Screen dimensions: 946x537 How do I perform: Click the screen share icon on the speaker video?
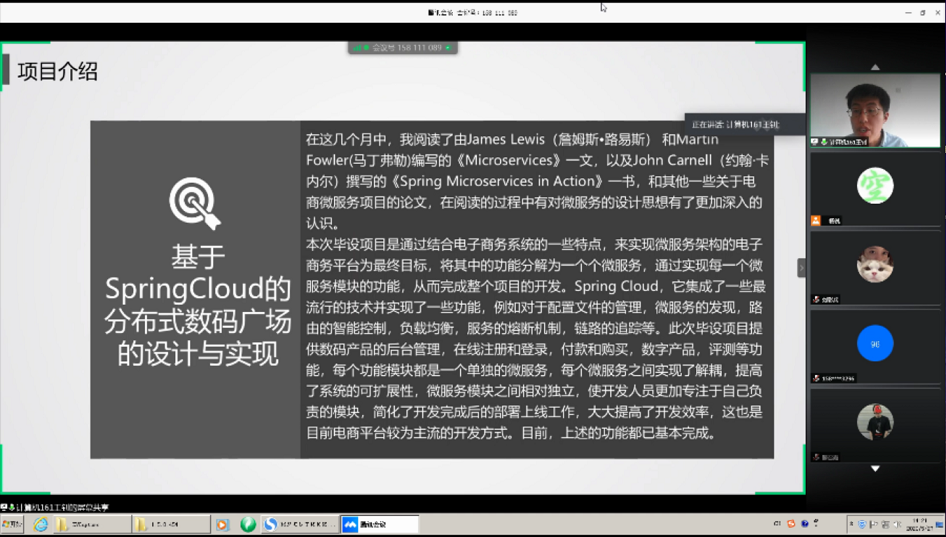(814, 142)
